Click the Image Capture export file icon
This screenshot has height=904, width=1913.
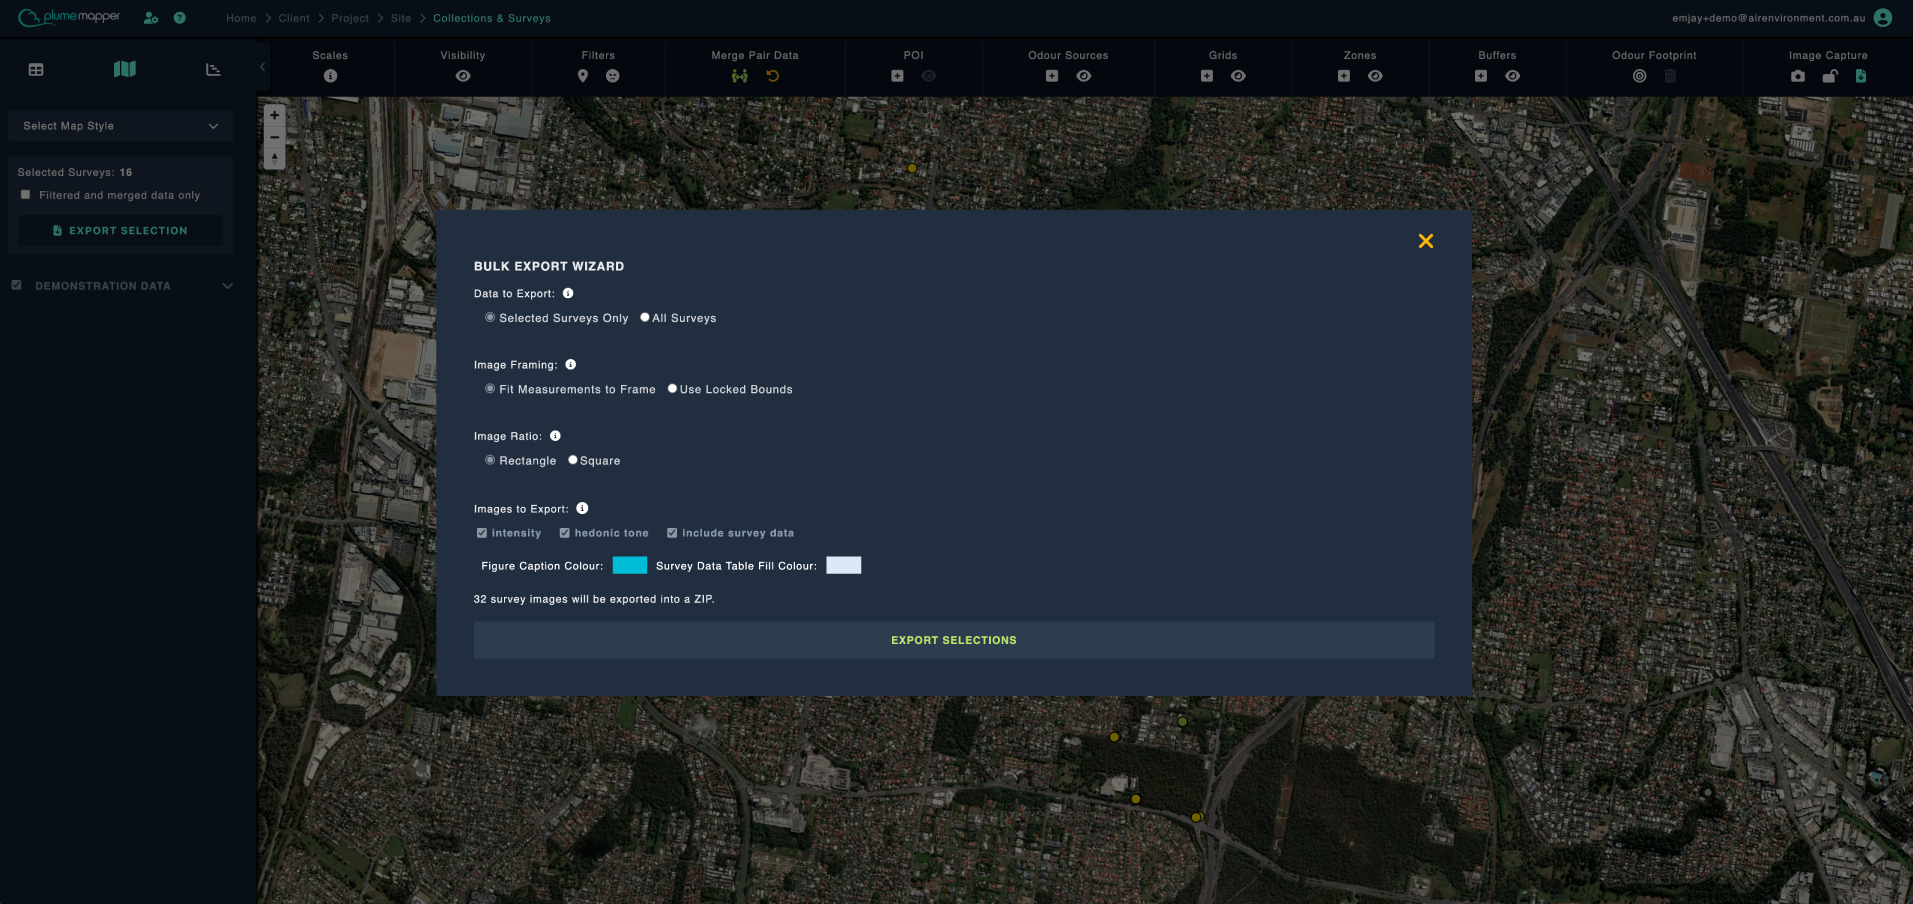coord(1861,76)
